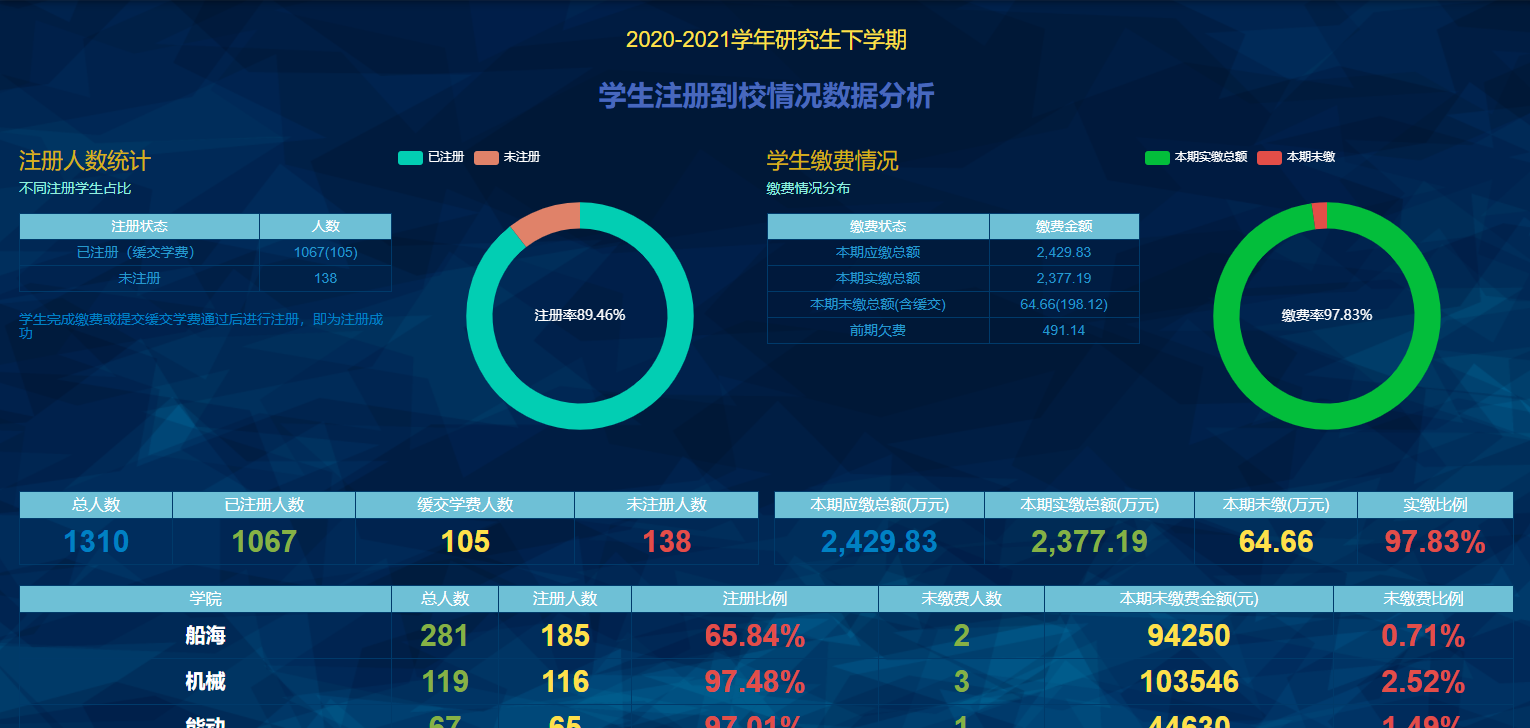Click the 注册状态 column header
The height and width of the screenshot is (728, 1530).
tap(139, 226)
